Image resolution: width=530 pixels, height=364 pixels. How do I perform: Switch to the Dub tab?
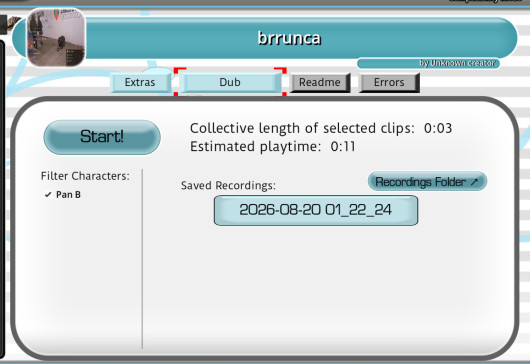point(230,82)
